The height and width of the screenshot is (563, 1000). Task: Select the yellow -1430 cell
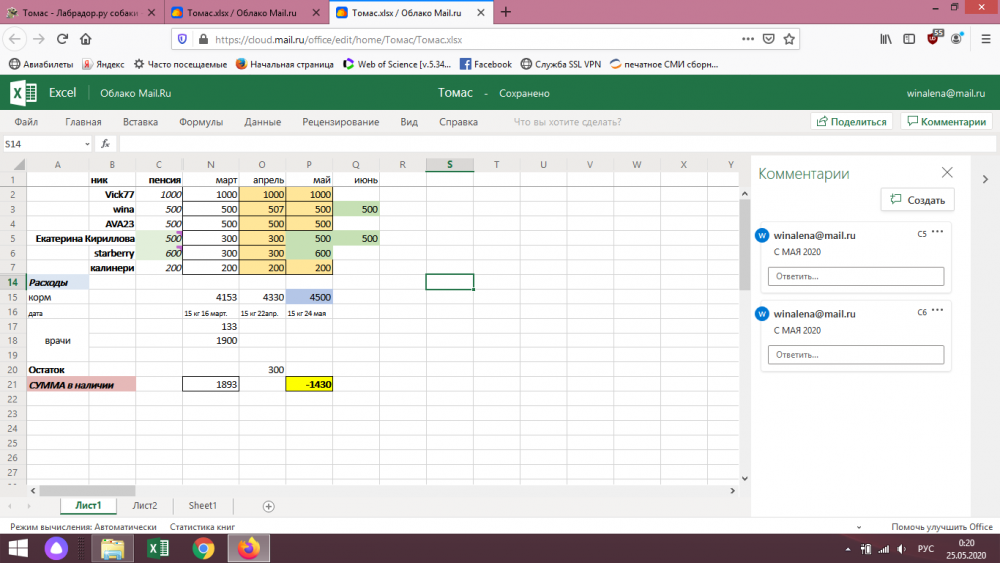coord(309,384)
